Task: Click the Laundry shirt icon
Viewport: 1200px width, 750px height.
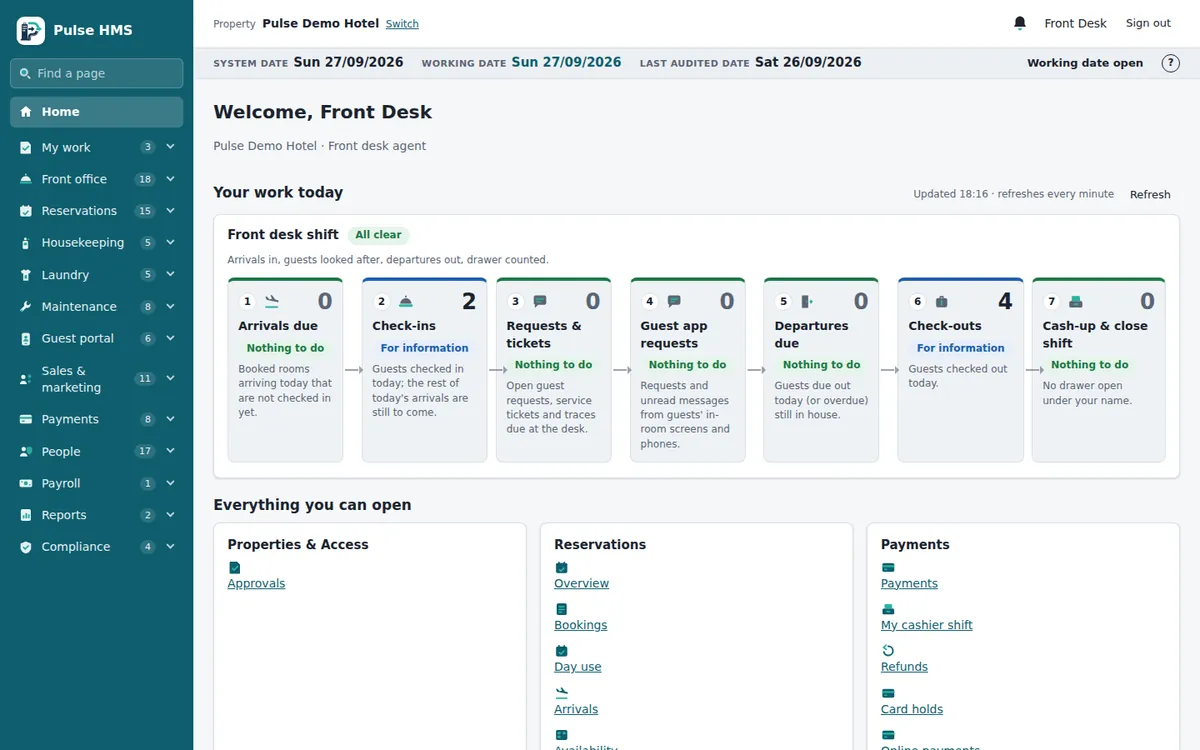Action: pos(26,275)
